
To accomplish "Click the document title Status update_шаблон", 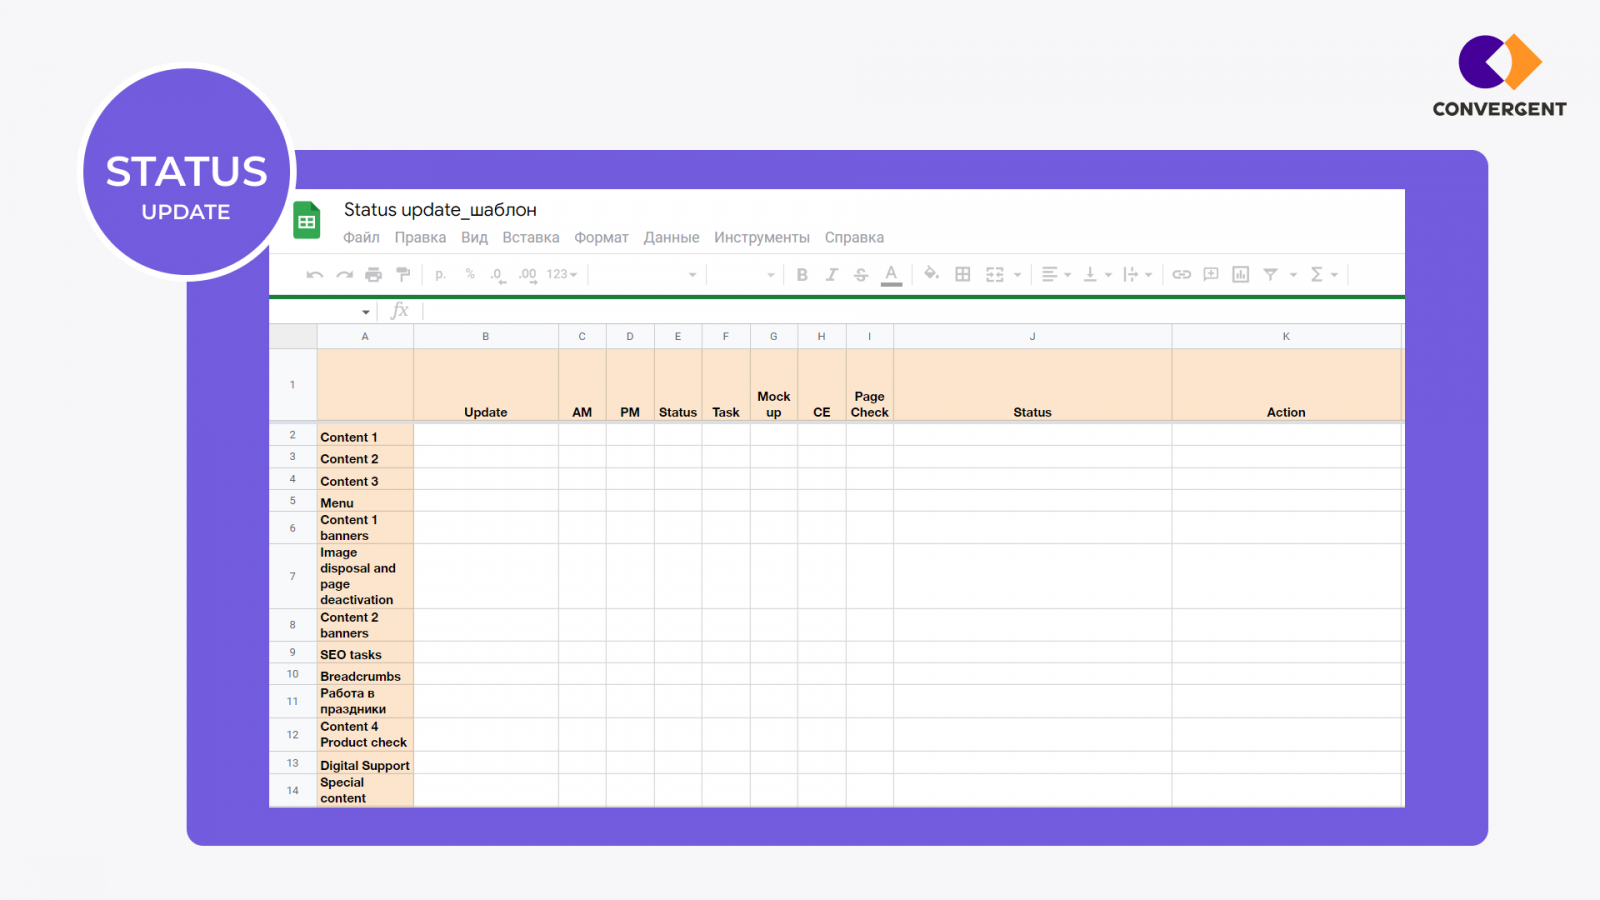I will point(440,210).
